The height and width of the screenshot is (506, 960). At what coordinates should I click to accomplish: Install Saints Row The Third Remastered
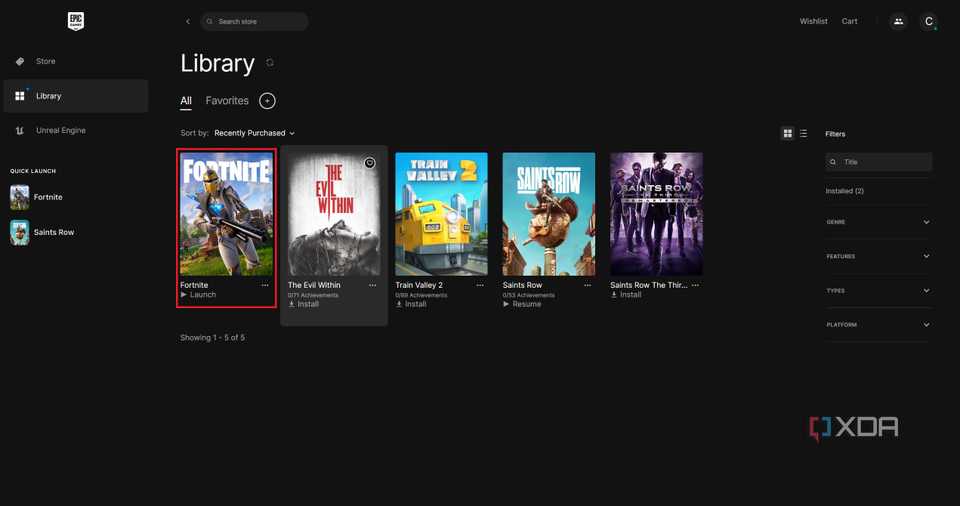[x=626, y=295]
